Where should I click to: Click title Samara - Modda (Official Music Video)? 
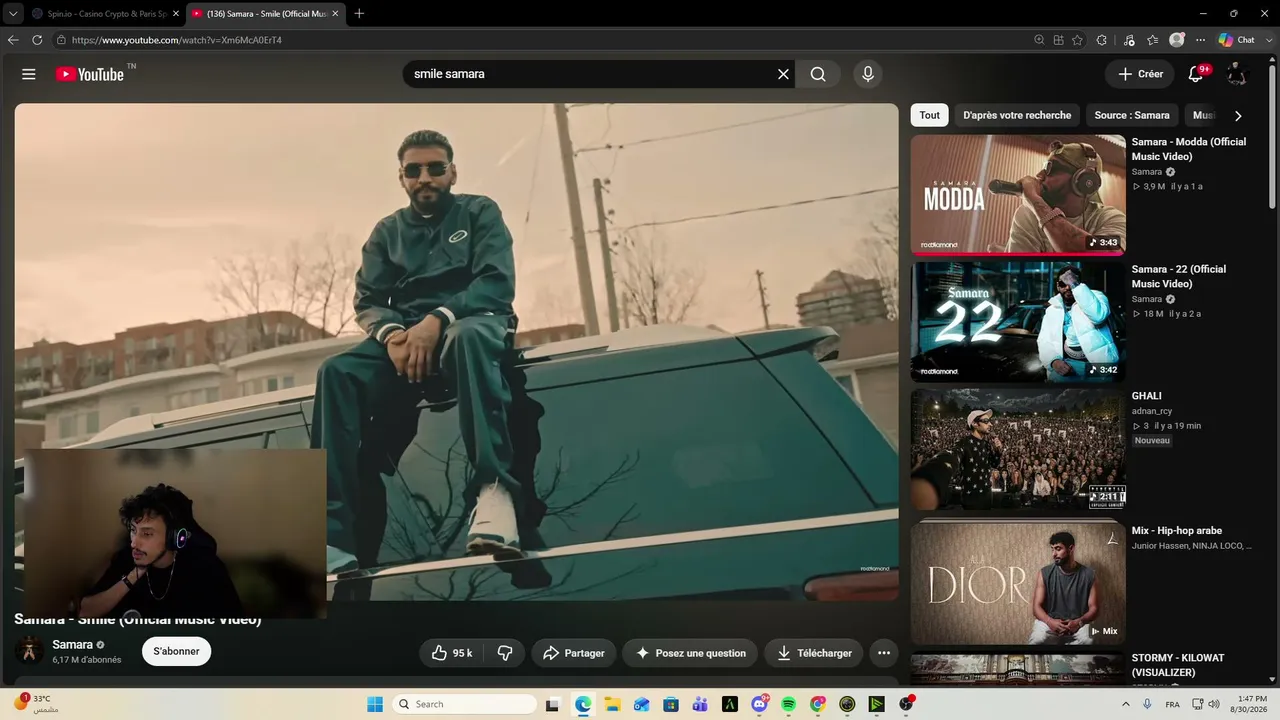(x=1189, y=149)
